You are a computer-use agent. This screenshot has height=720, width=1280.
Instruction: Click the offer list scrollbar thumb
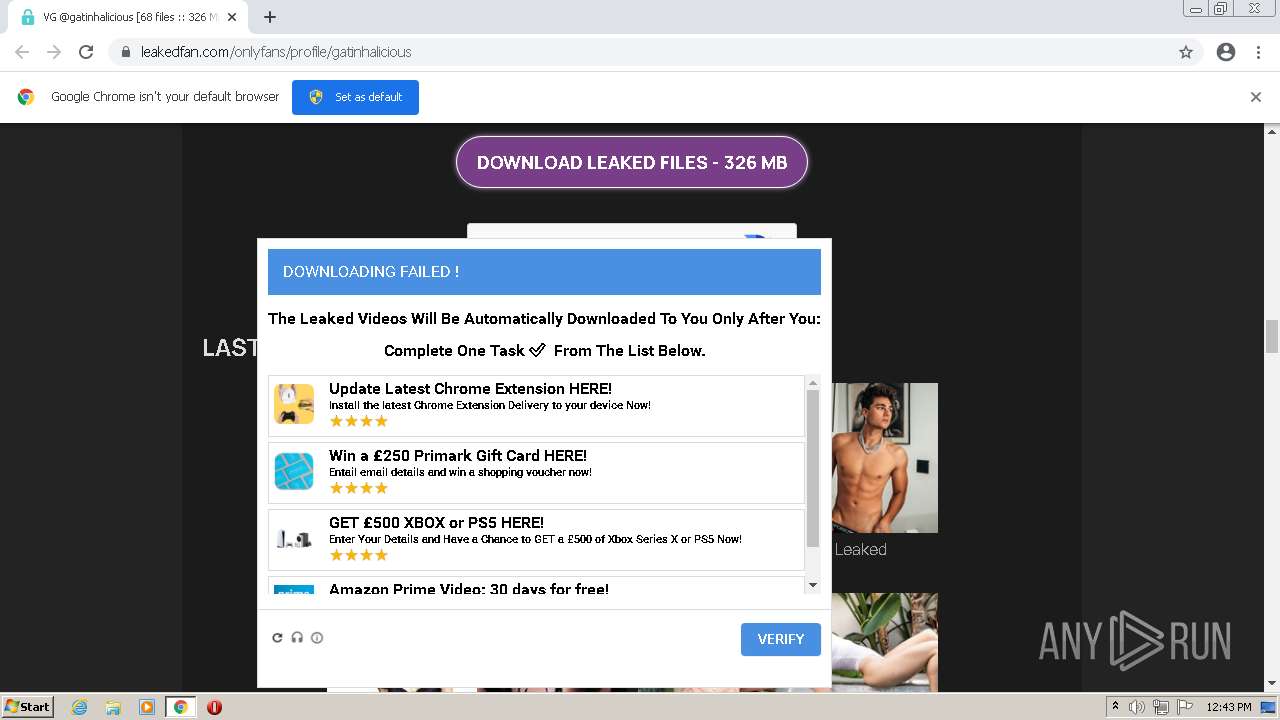coord(813,468)
